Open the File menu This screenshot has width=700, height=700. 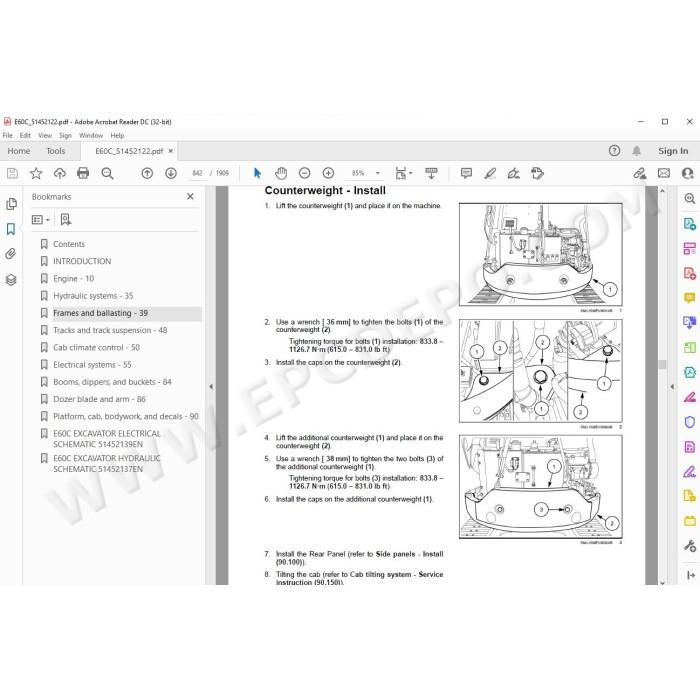tap(8, 135)
